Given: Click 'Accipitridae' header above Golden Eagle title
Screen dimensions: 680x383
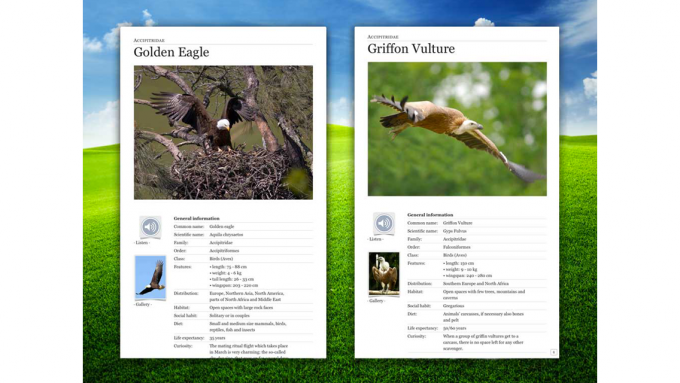Looking at the screenshot, I should coord(149,40).
